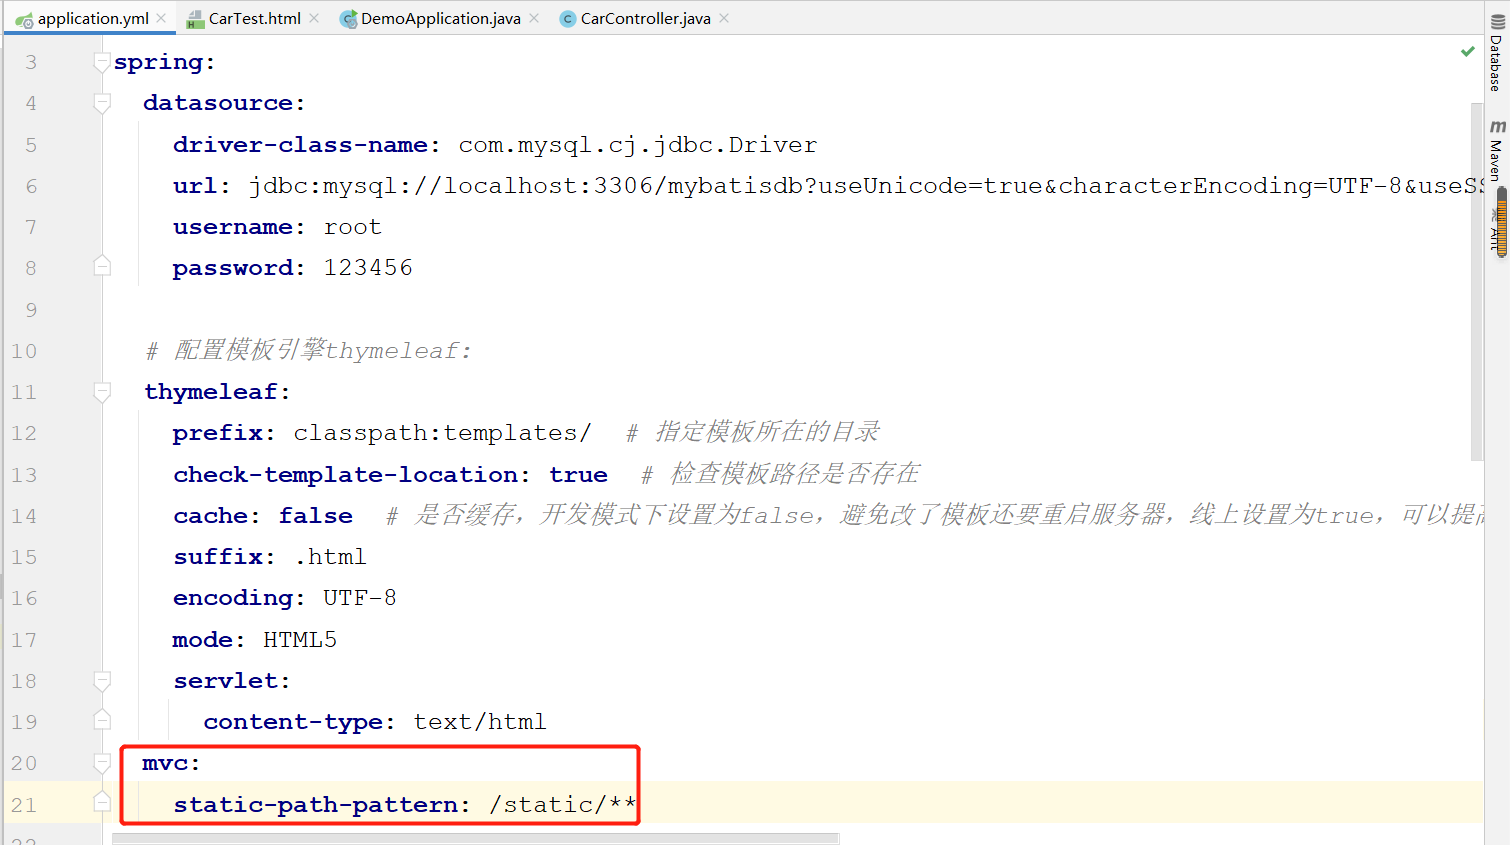This screenshot has width=1510, height=845.
Task: Click line number 3 in gutter
Action: (x=31, y=62)
